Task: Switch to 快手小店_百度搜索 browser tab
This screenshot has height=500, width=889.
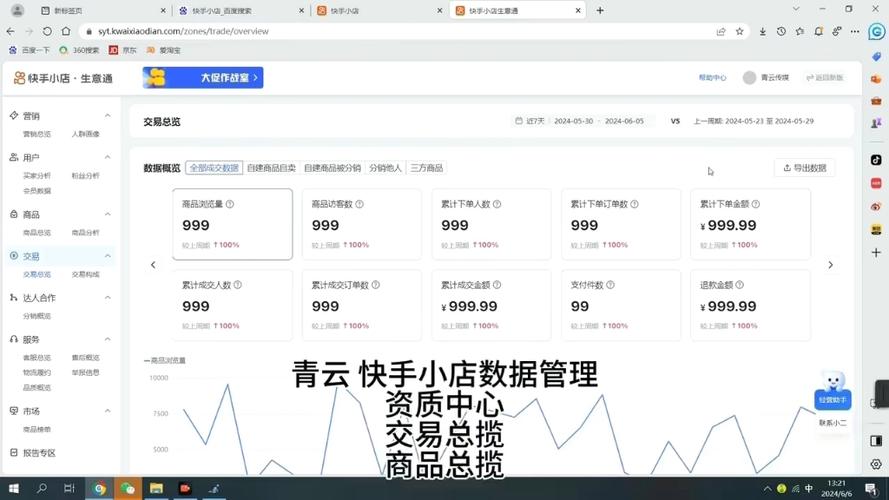Action: coord(240,10)
